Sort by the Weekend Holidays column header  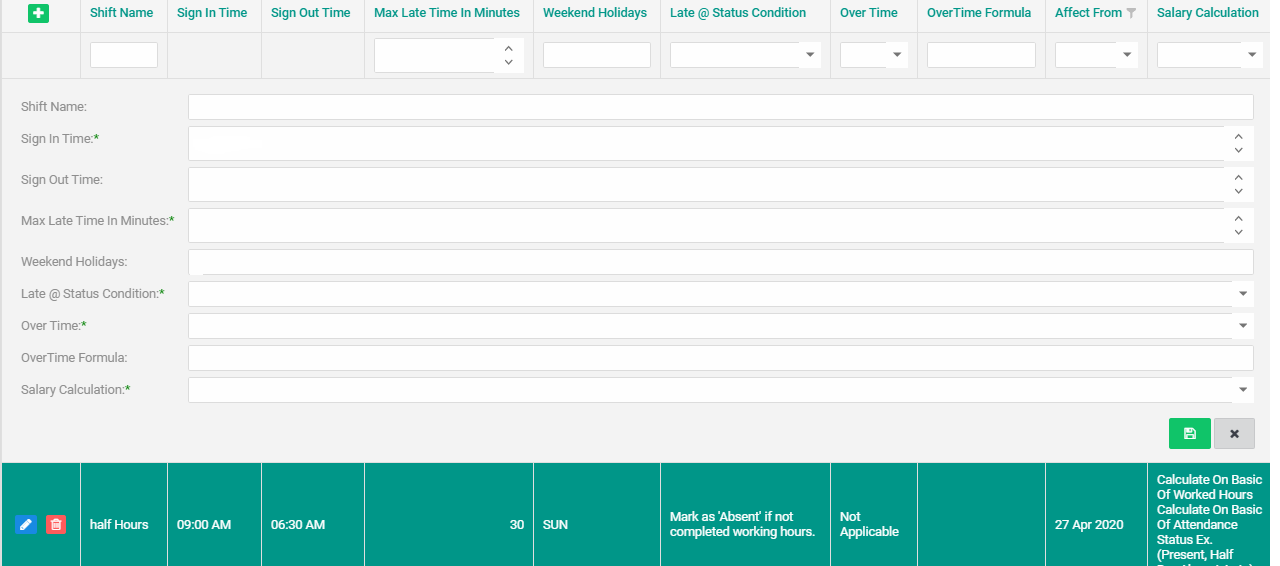pyautogui.click(x=595, y=13)
